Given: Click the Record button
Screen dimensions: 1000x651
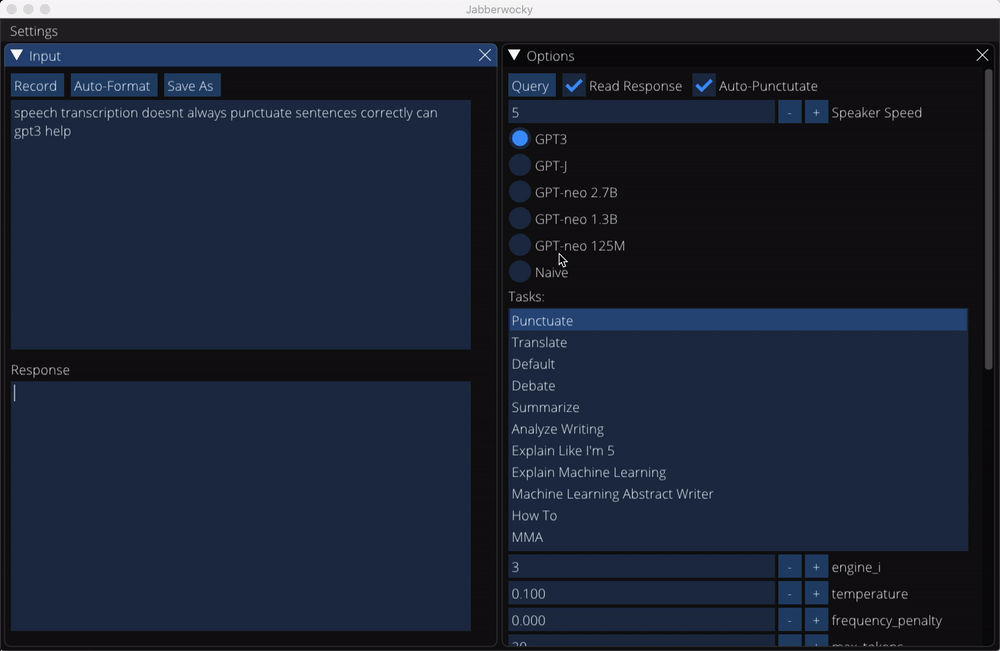Looking at the screenshot, I should (36, 85).
